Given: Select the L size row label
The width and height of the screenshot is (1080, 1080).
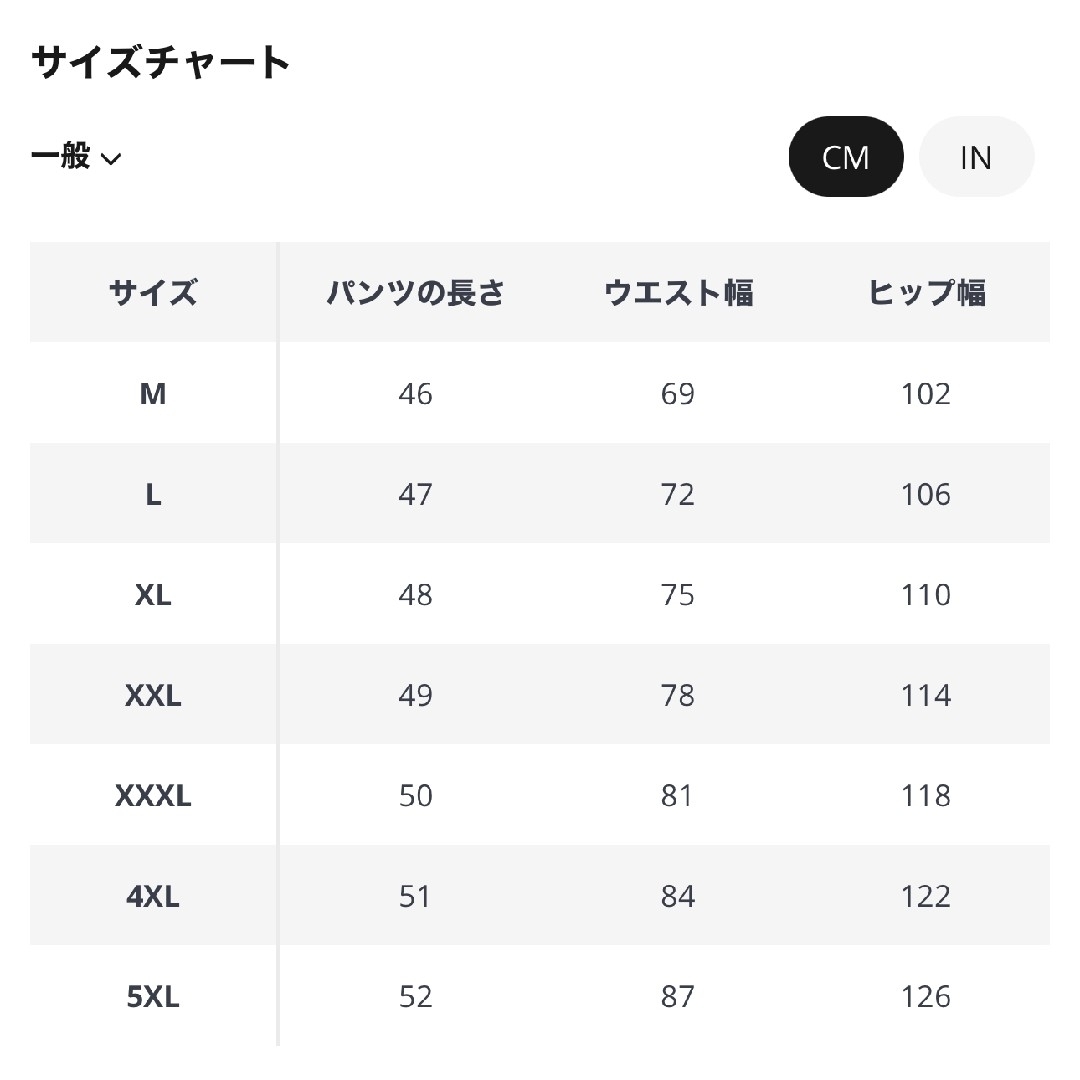Looking at the screenshot, I should tap(153, 495).
